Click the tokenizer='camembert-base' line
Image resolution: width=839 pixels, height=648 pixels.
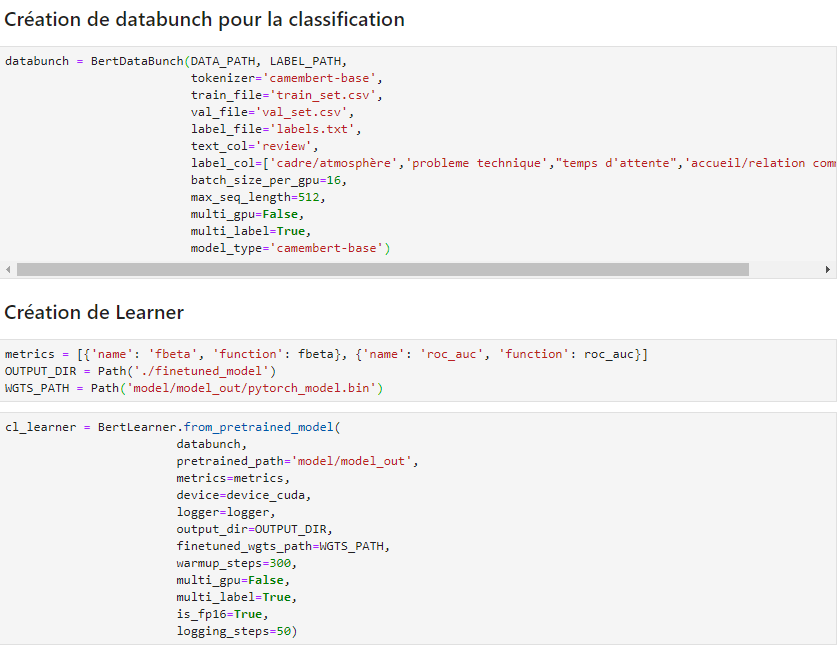pyautogui.click(x=287, y=78)
